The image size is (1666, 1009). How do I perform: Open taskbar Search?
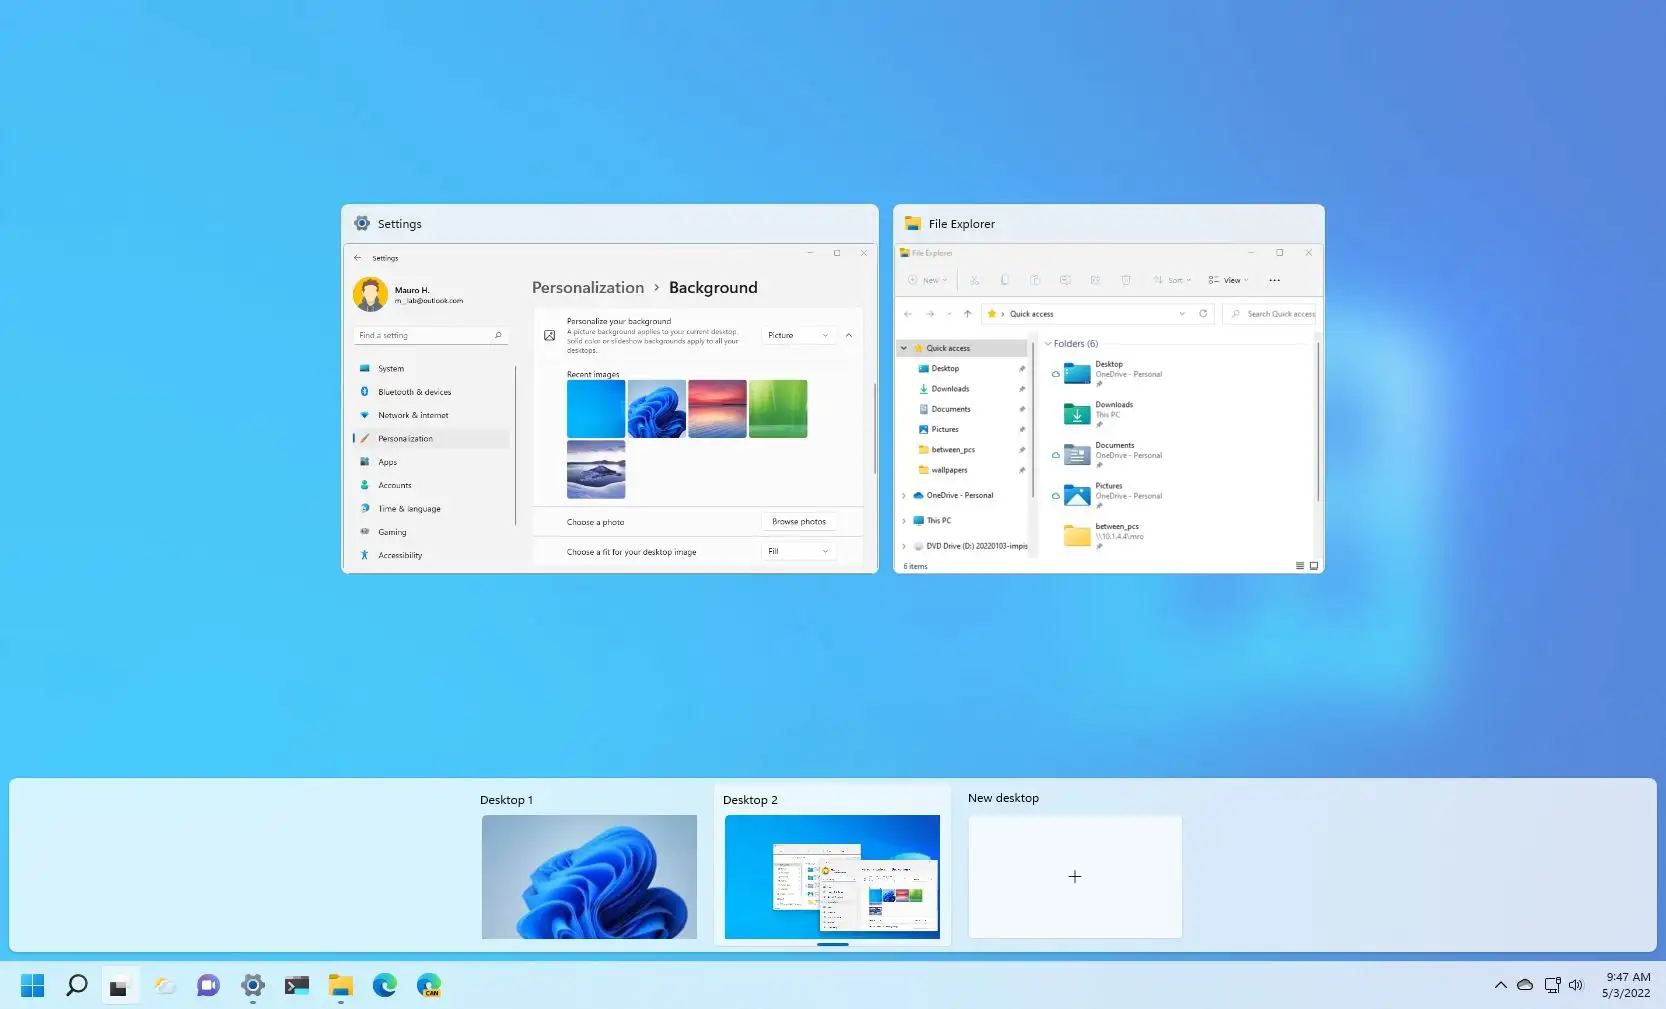pyautogui.click(x=77, y=986)
